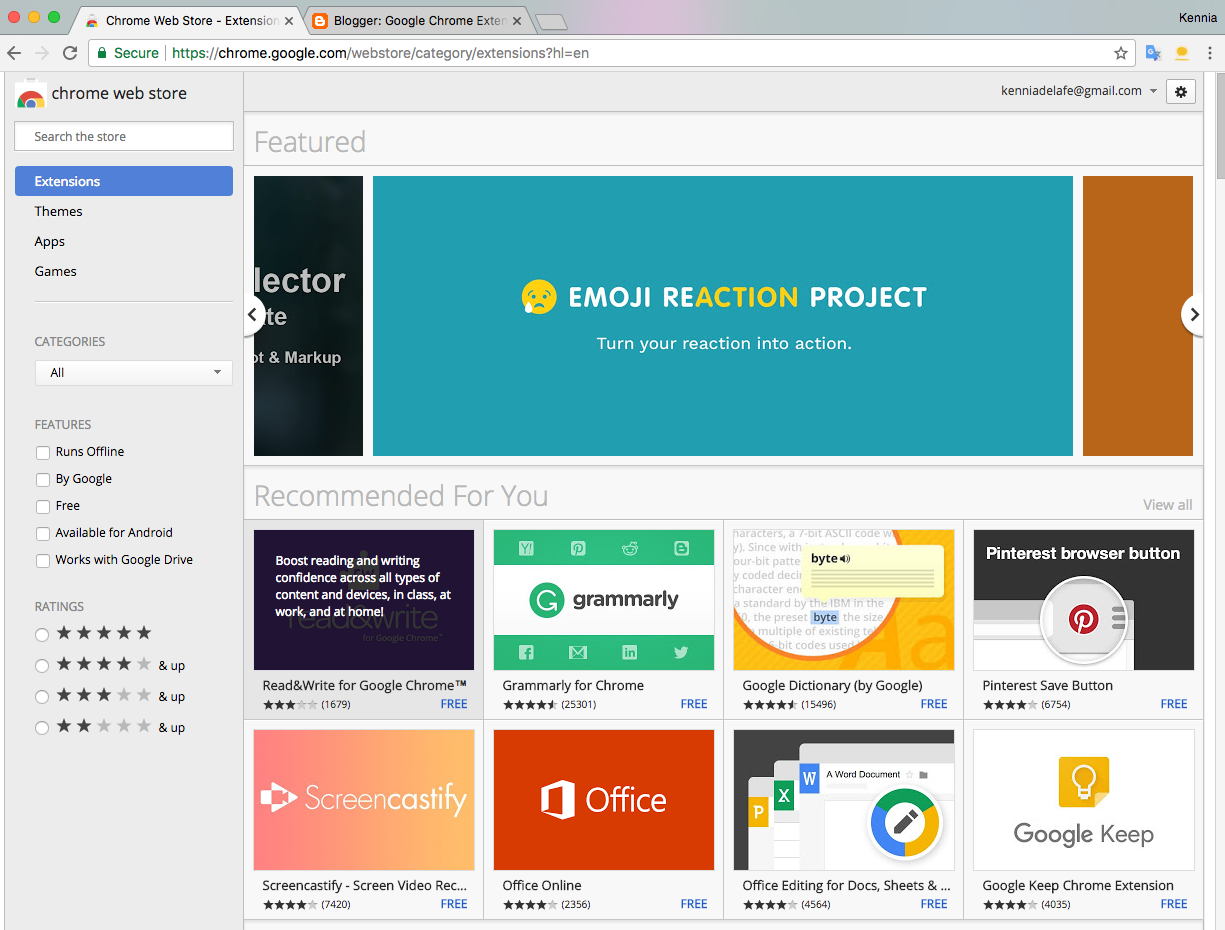Screen dimensions: 1225x930
Task: Select the five-star rating filter
Action: tap(42, 634)
